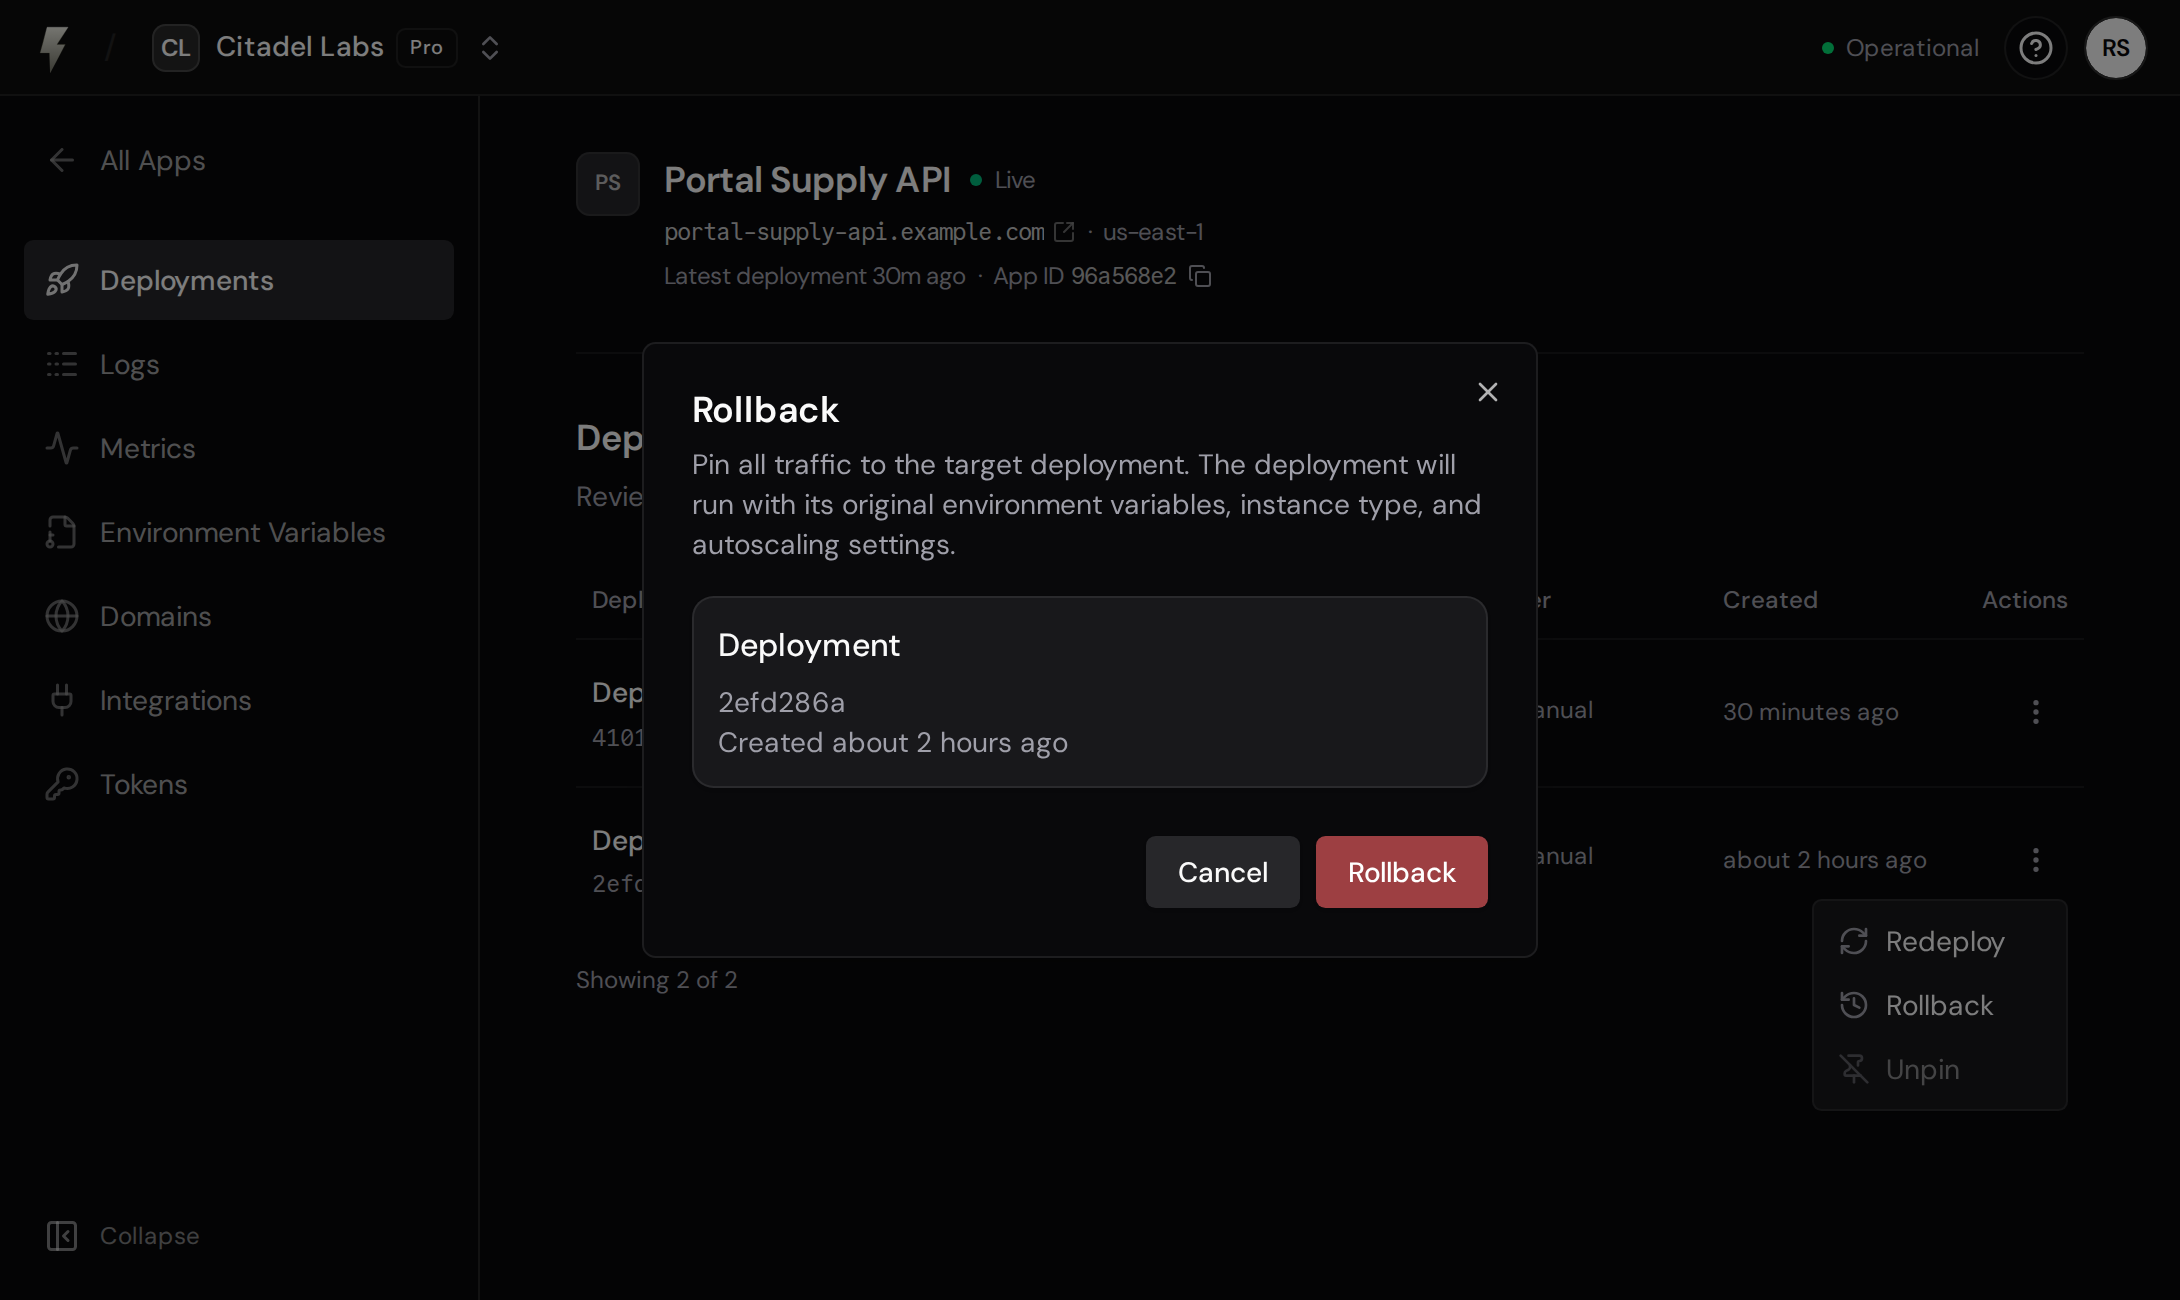Image resolution: width=2180 pixels, height=1300 pixels.
Task: Click the Portal Supply API title
Action: tap(807, 180)
